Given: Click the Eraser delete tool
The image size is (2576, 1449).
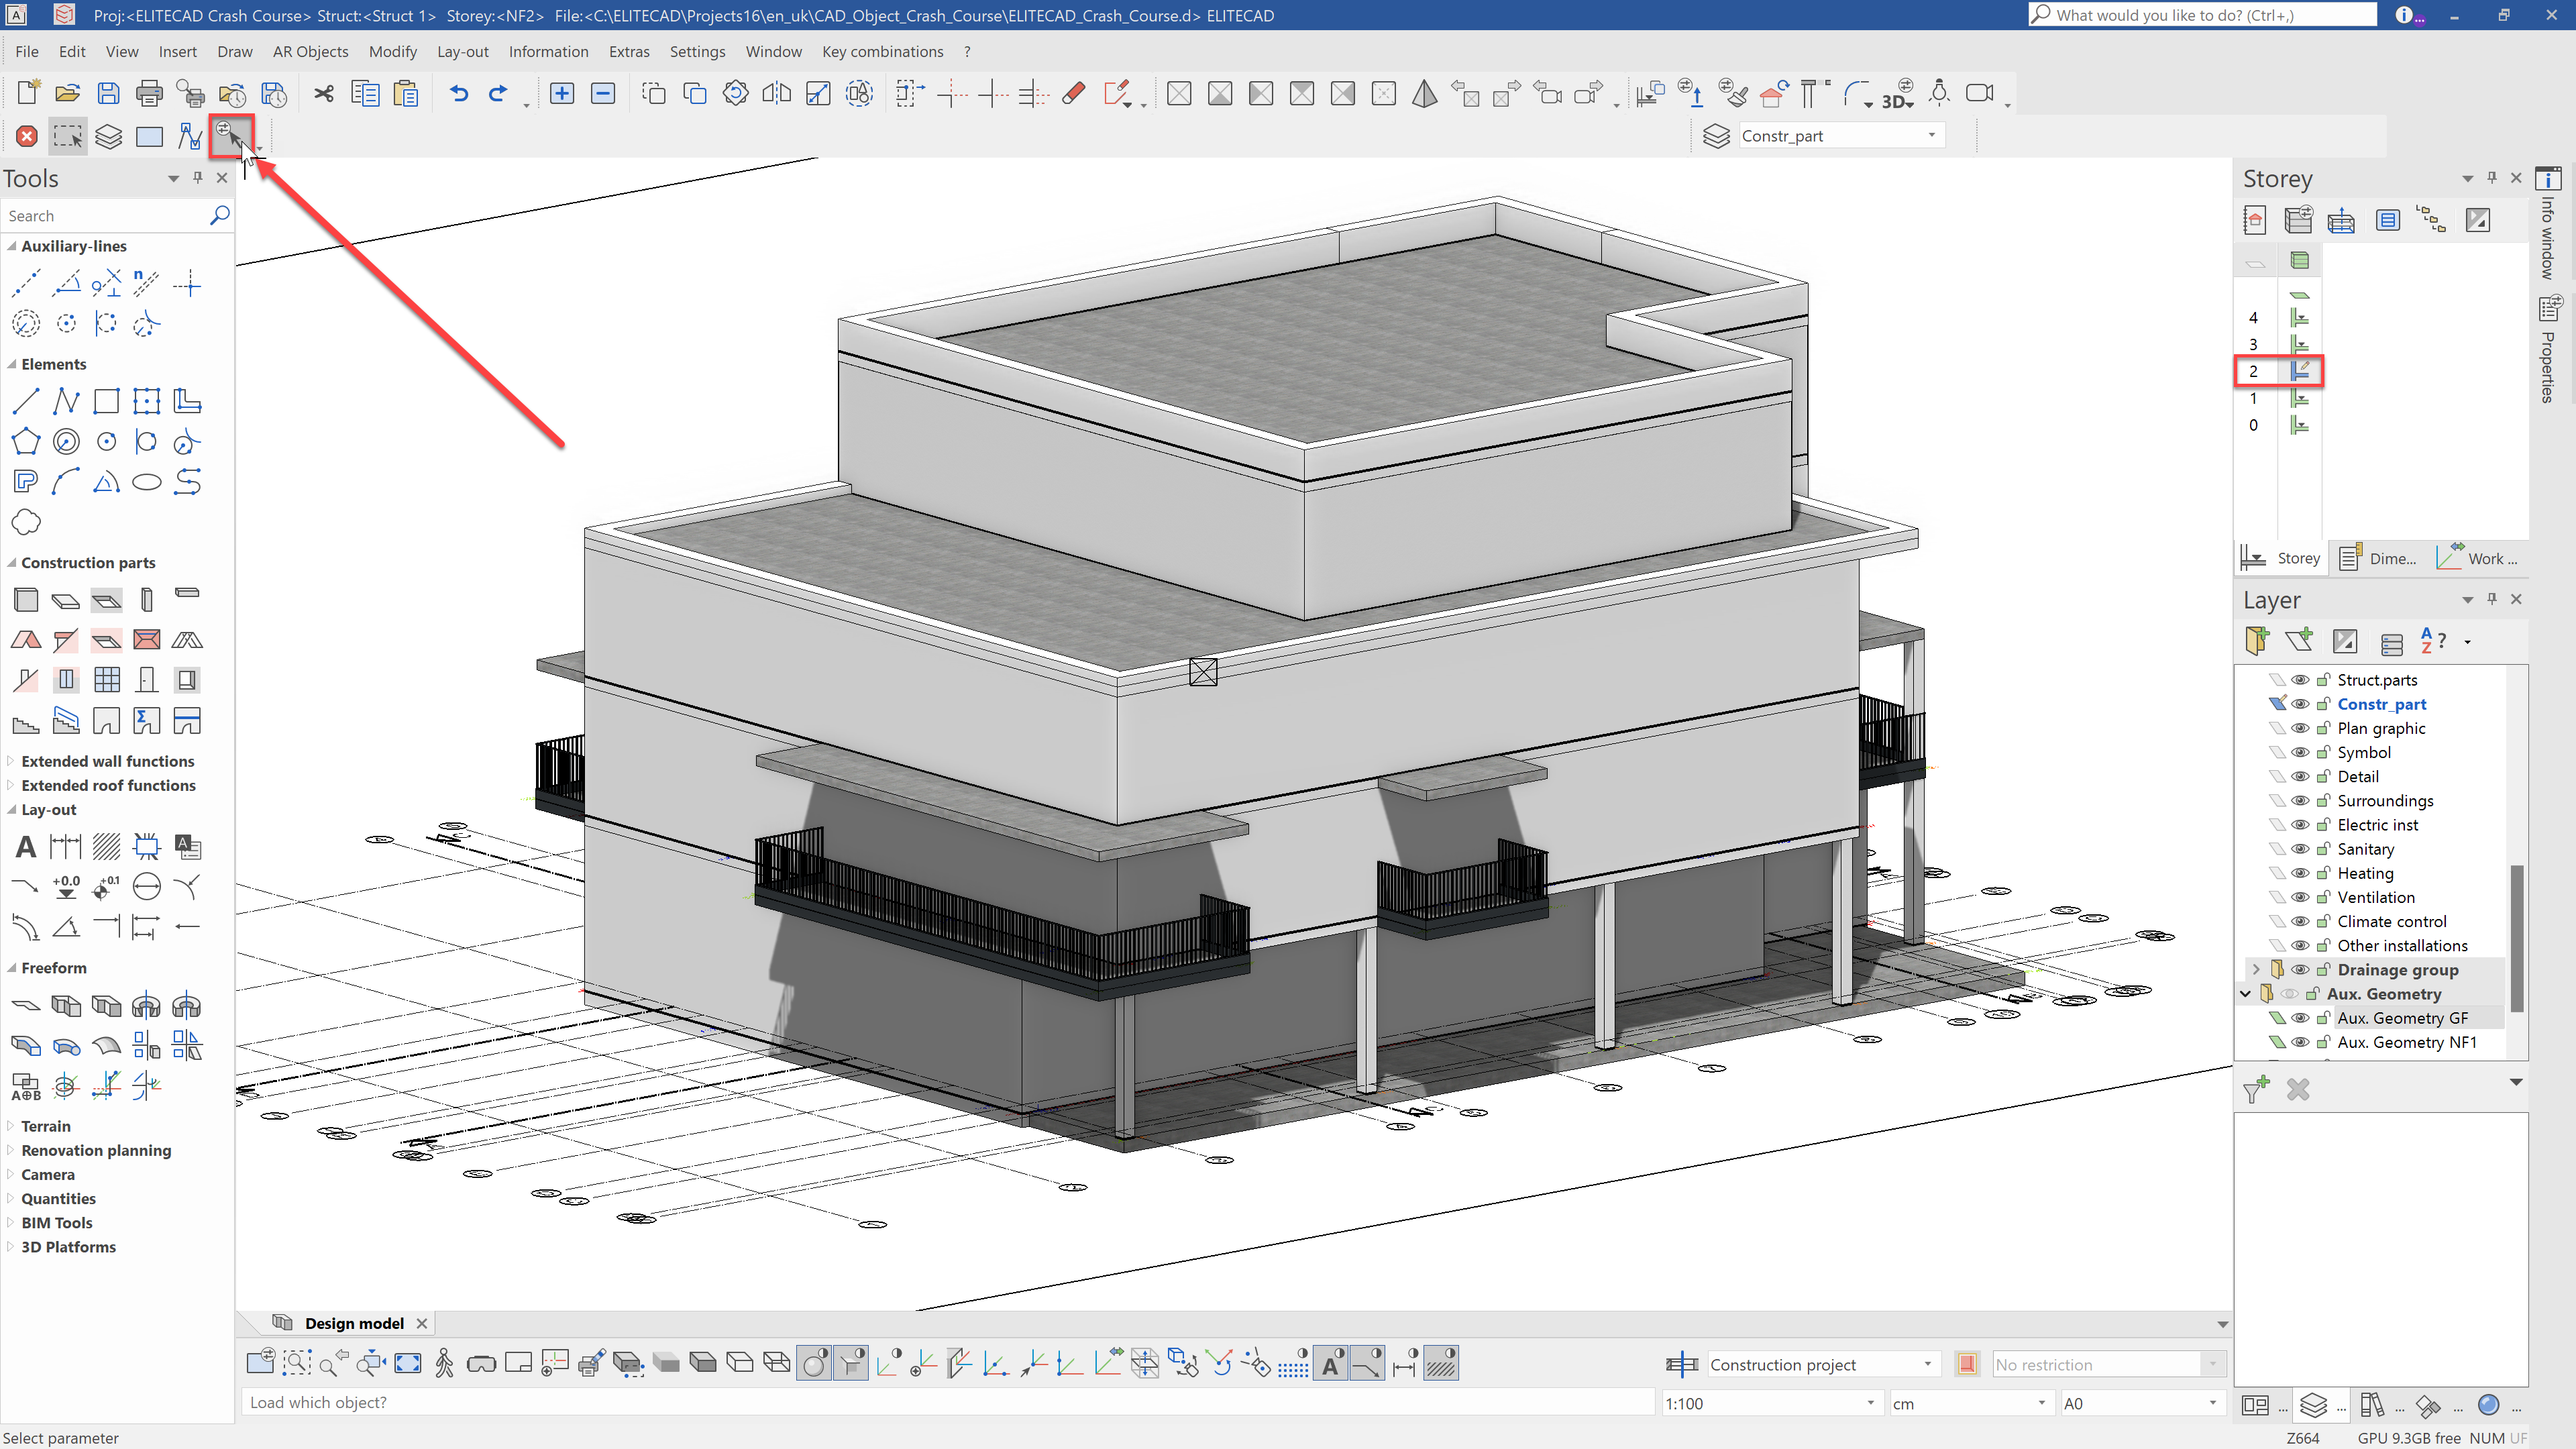Looking at the screenshot, I should (x=1073, y=92).
